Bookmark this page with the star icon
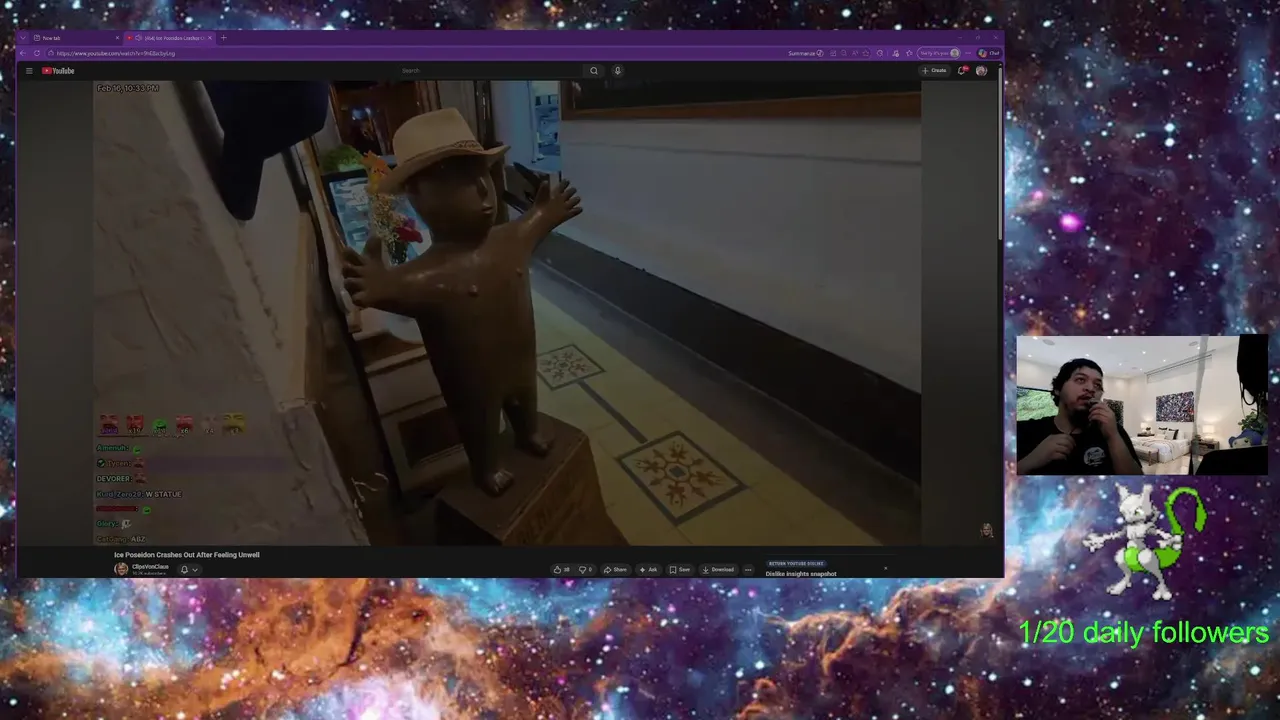1280x720 pixels. pyautogui.click(x=865, y=53)
